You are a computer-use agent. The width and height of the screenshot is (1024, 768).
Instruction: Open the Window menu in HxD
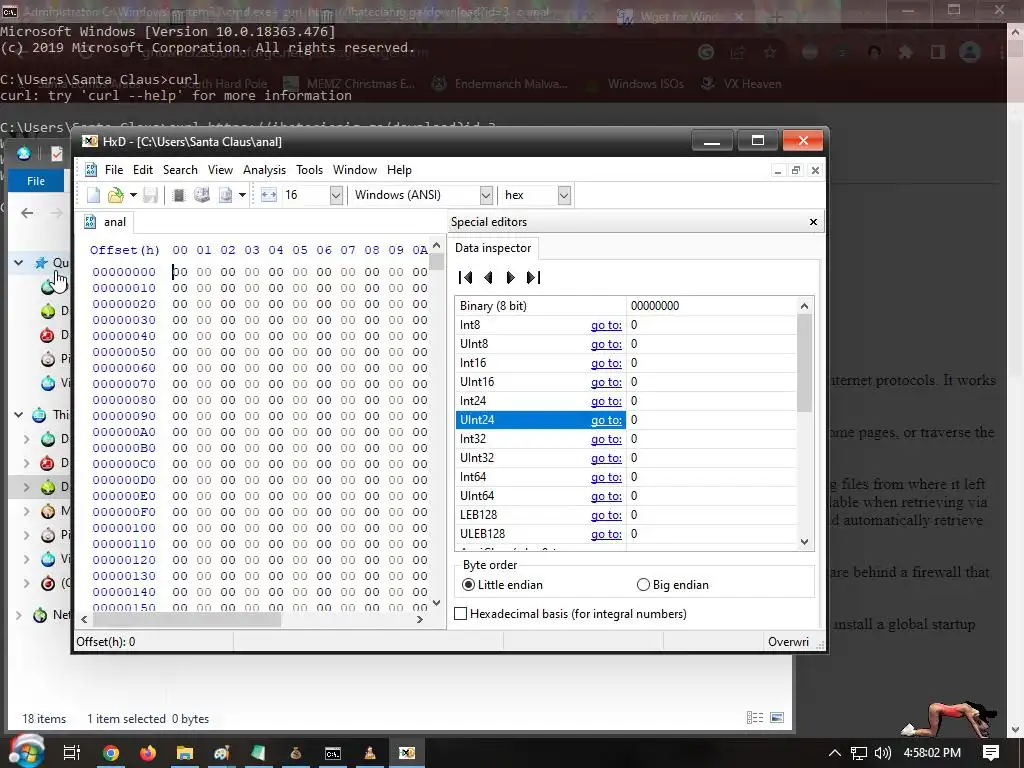(355, 170)
